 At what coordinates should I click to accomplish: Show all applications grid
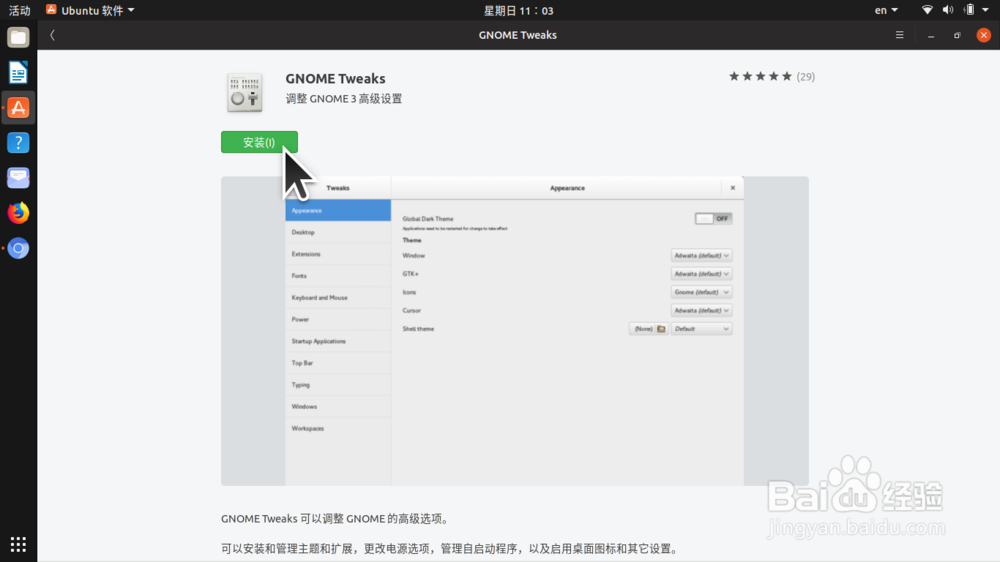(18, 544)
